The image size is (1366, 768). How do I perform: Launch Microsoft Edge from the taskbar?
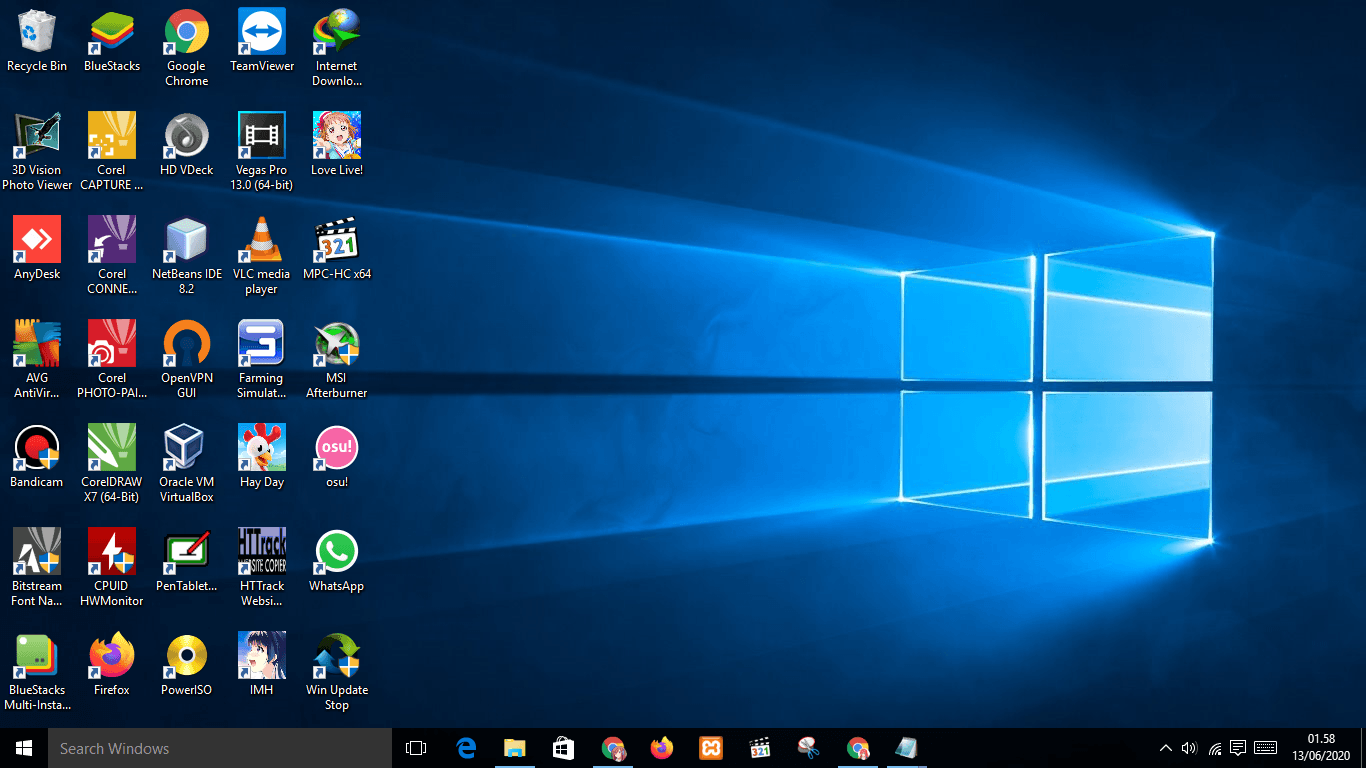coord(466,748)
